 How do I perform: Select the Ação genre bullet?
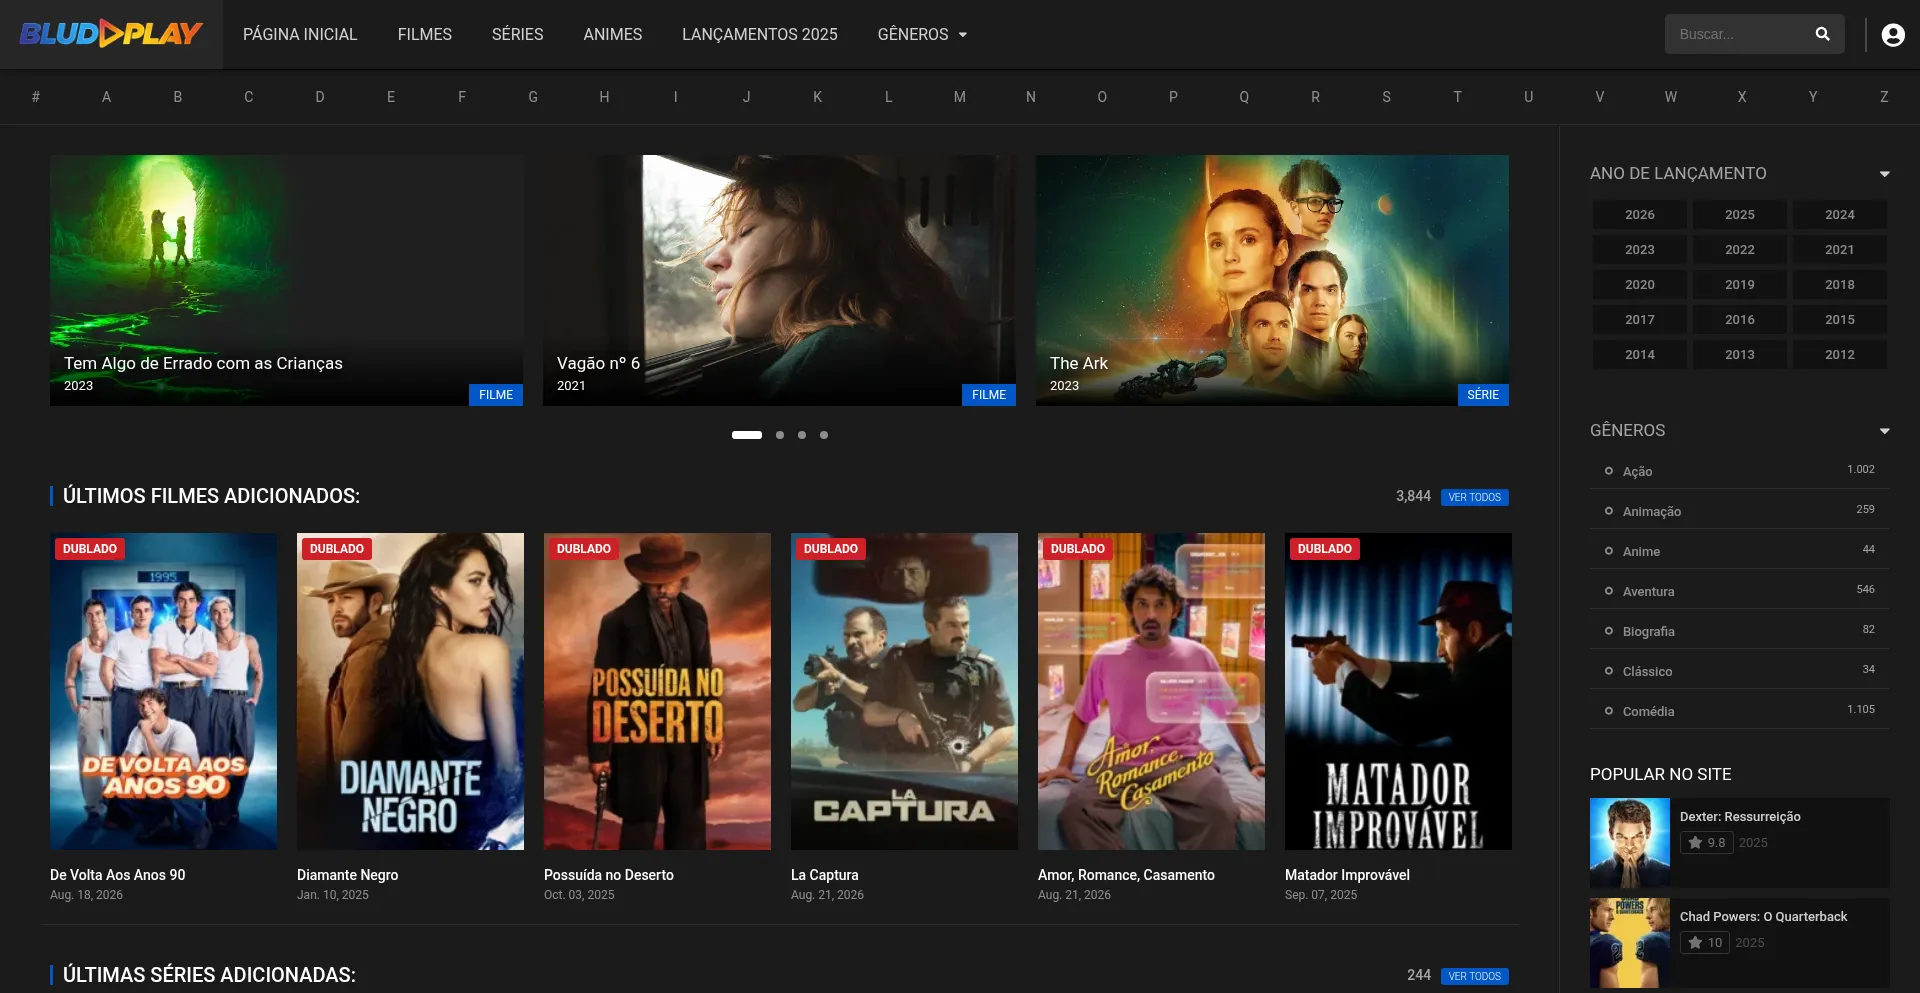coord(1608,471)
